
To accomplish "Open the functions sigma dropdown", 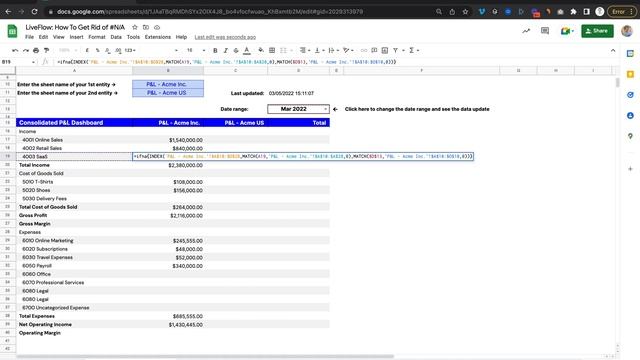I will tap(414, 50).
